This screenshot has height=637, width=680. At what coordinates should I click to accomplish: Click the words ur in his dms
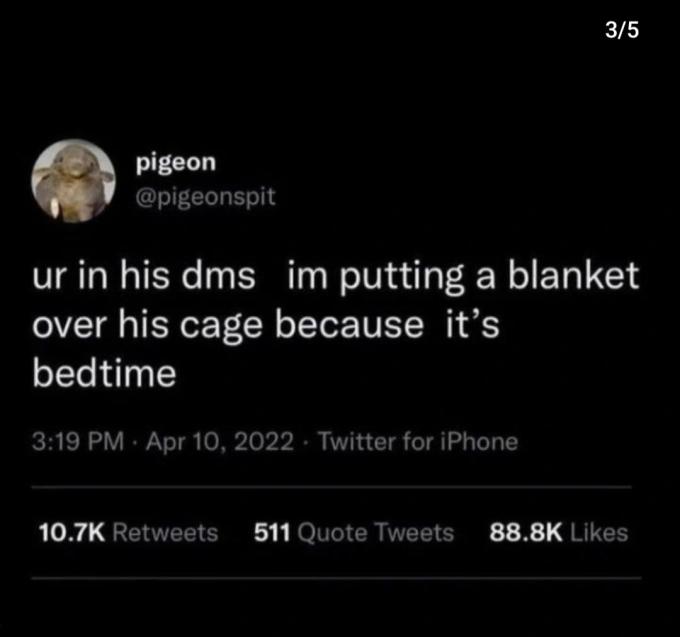pos(144,276)
